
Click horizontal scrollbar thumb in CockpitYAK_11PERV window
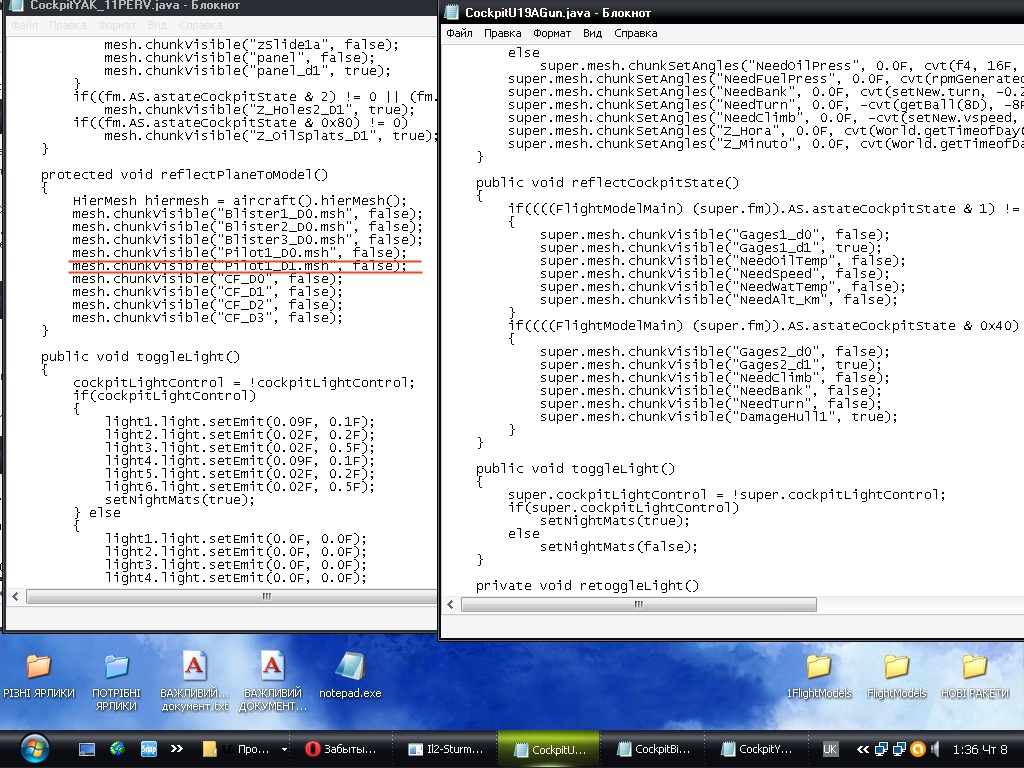tap(232, 596)
